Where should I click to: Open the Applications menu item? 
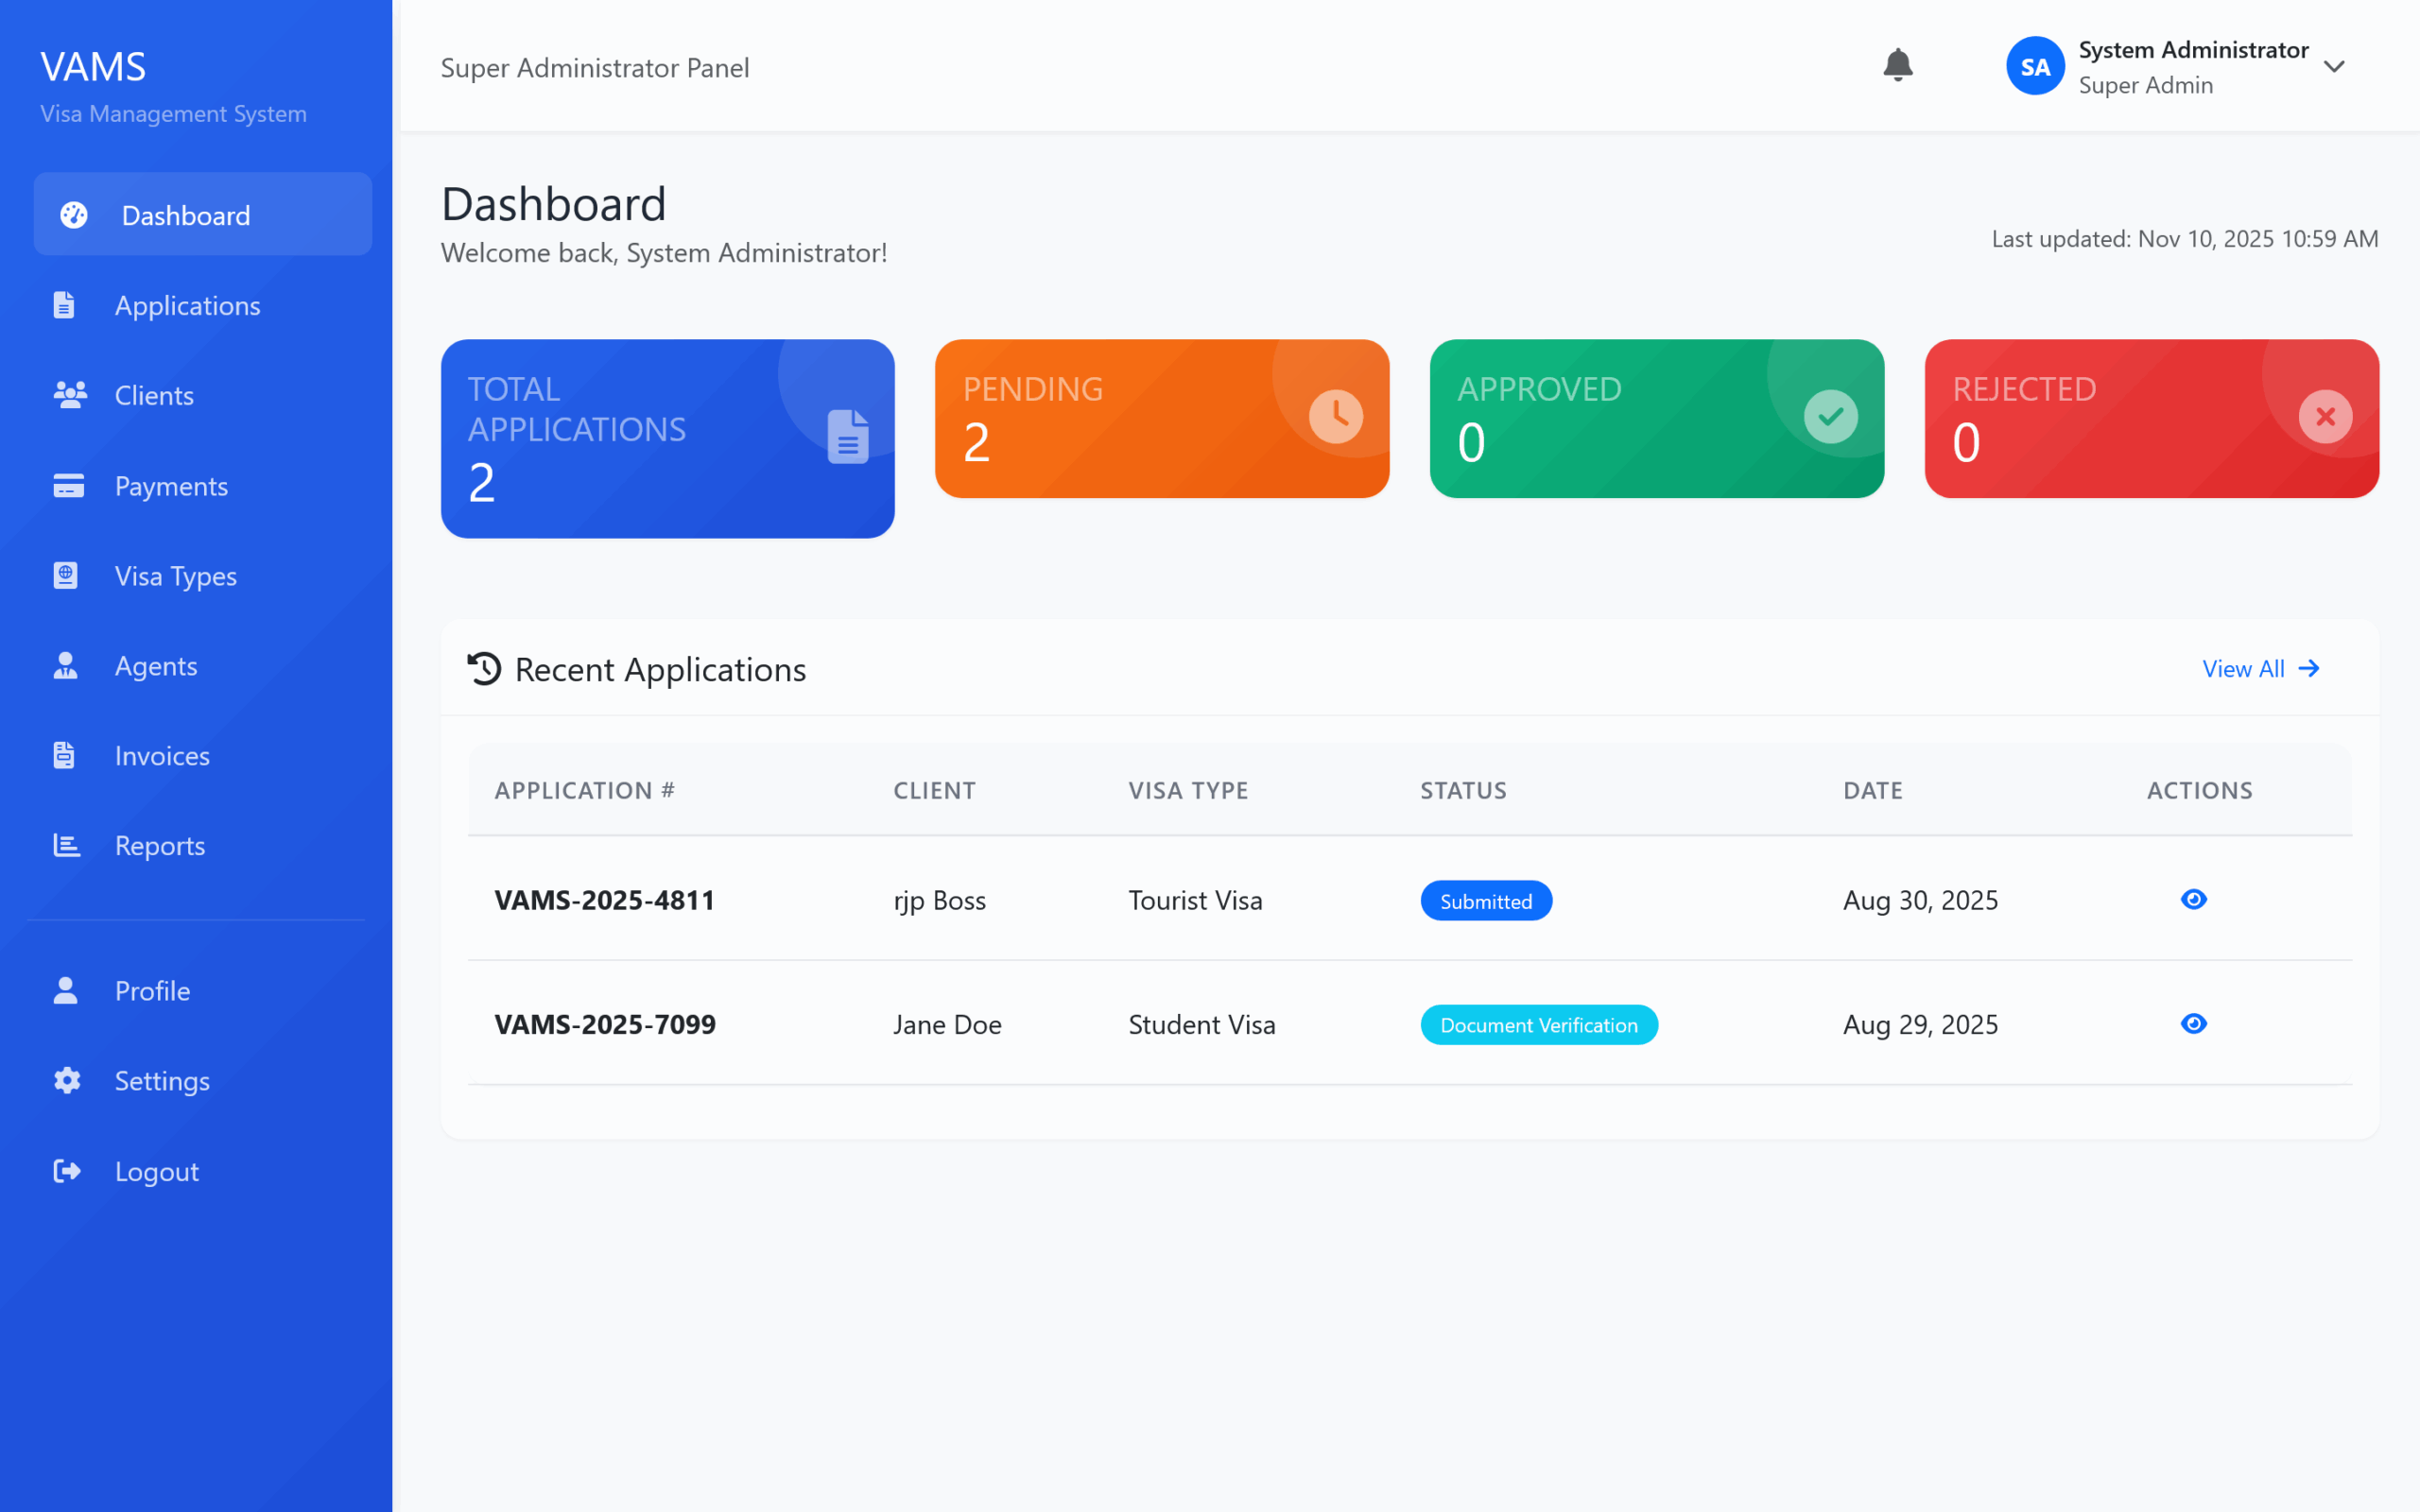pyautogui.click(x=187, y=305)
